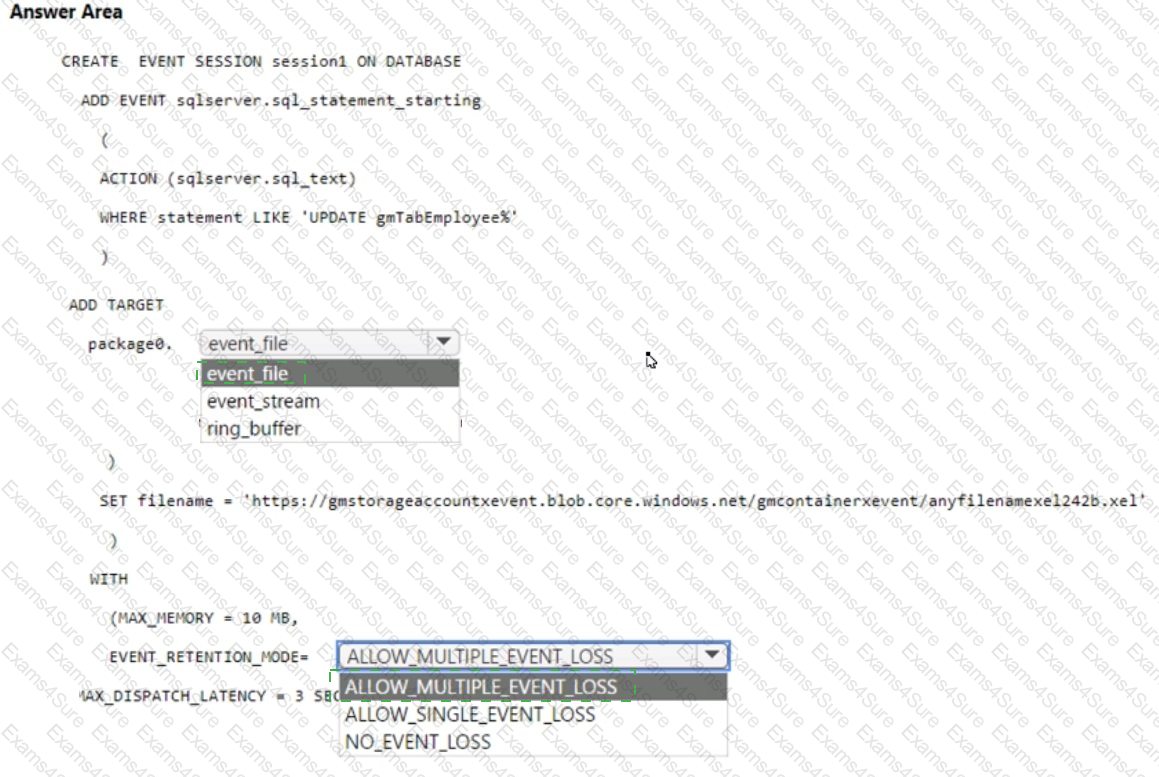Click the ADD EVENT sqlserver.sql_statement_starting line
Image resolution: width=1159 pixels, height=777 pixels.
[281, 101]
